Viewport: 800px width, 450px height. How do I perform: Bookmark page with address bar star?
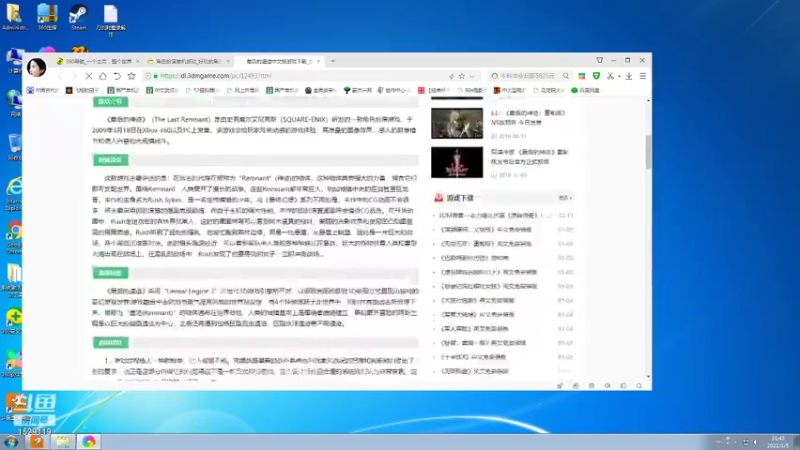pos(462,76)
